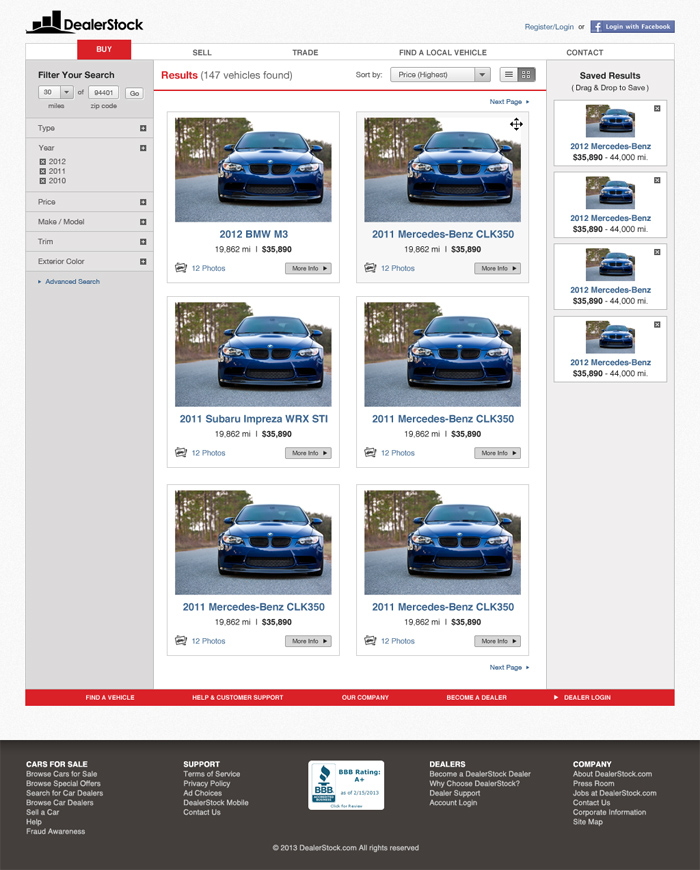The image size is (700, 870).
Task: Open photos icon for 2011 Subaru Impreza WRX STI
Action: [x=181, y=453]
